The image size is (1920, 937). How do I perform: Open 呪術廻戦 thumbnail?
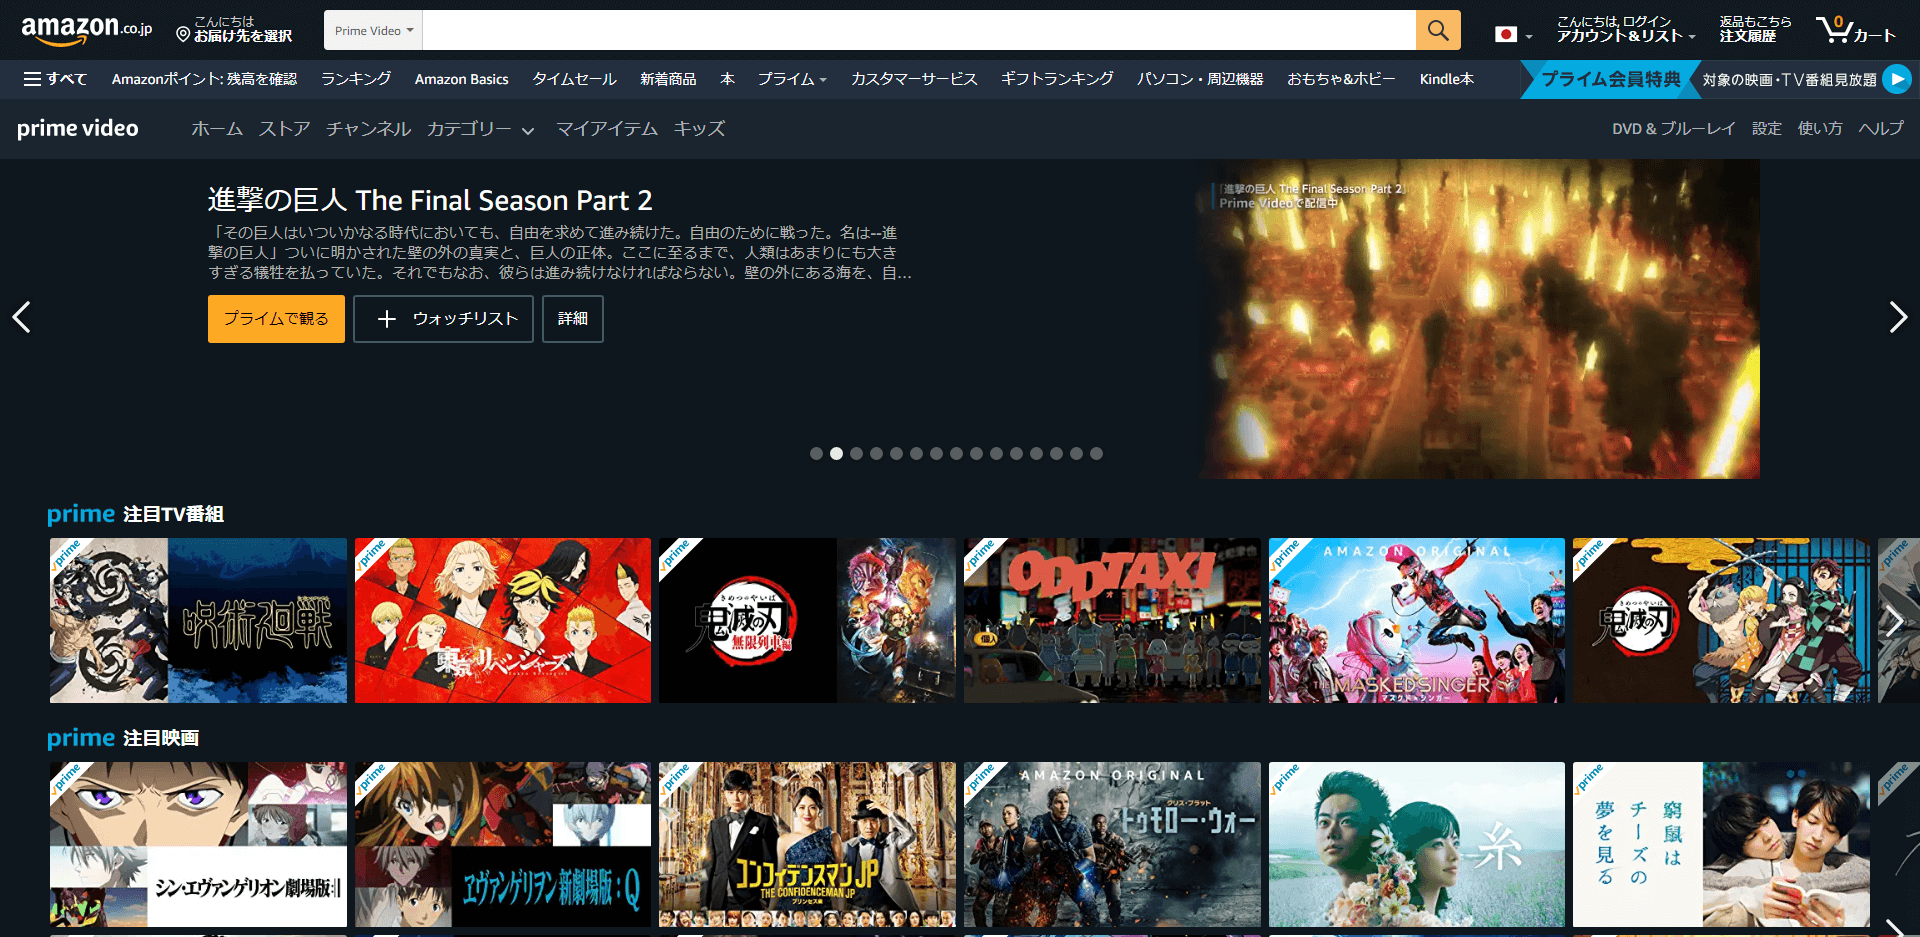[198, 620]
